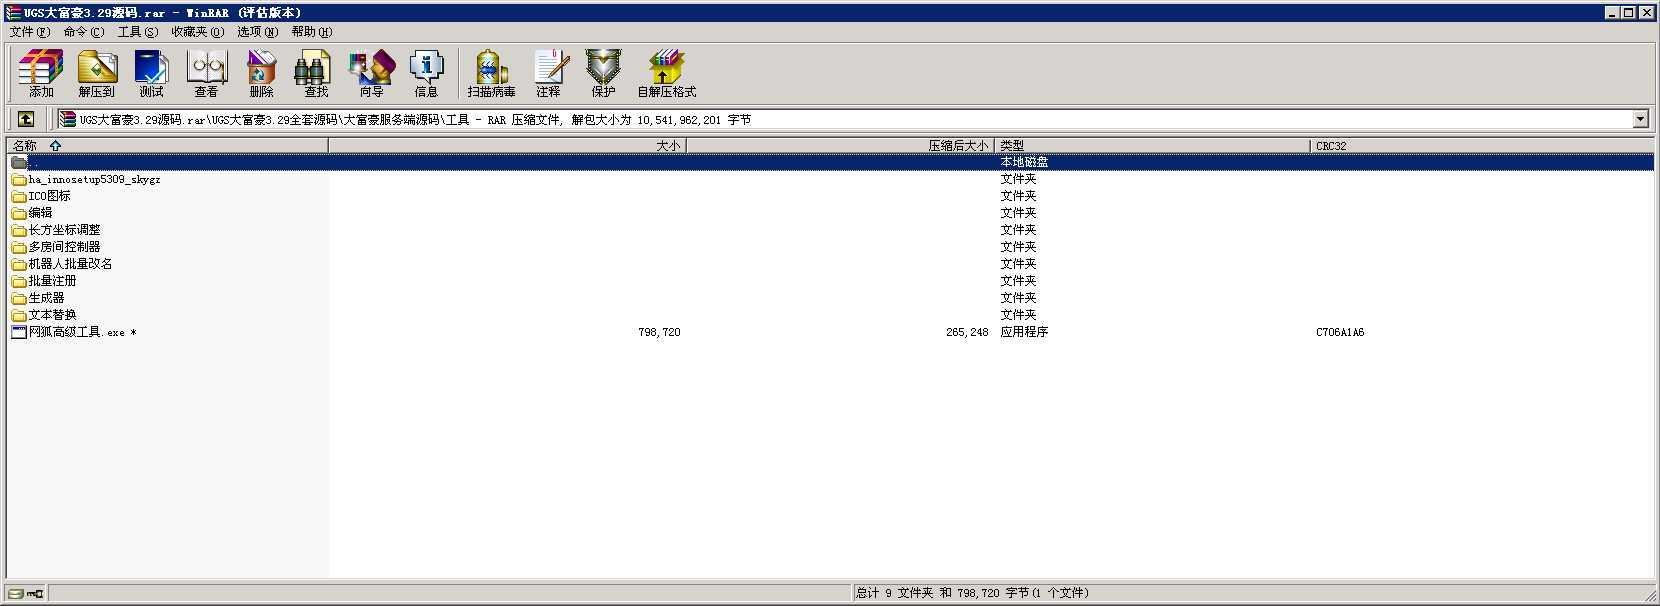Select the 机器人批量改名 folder name

(x=70, y=264)
